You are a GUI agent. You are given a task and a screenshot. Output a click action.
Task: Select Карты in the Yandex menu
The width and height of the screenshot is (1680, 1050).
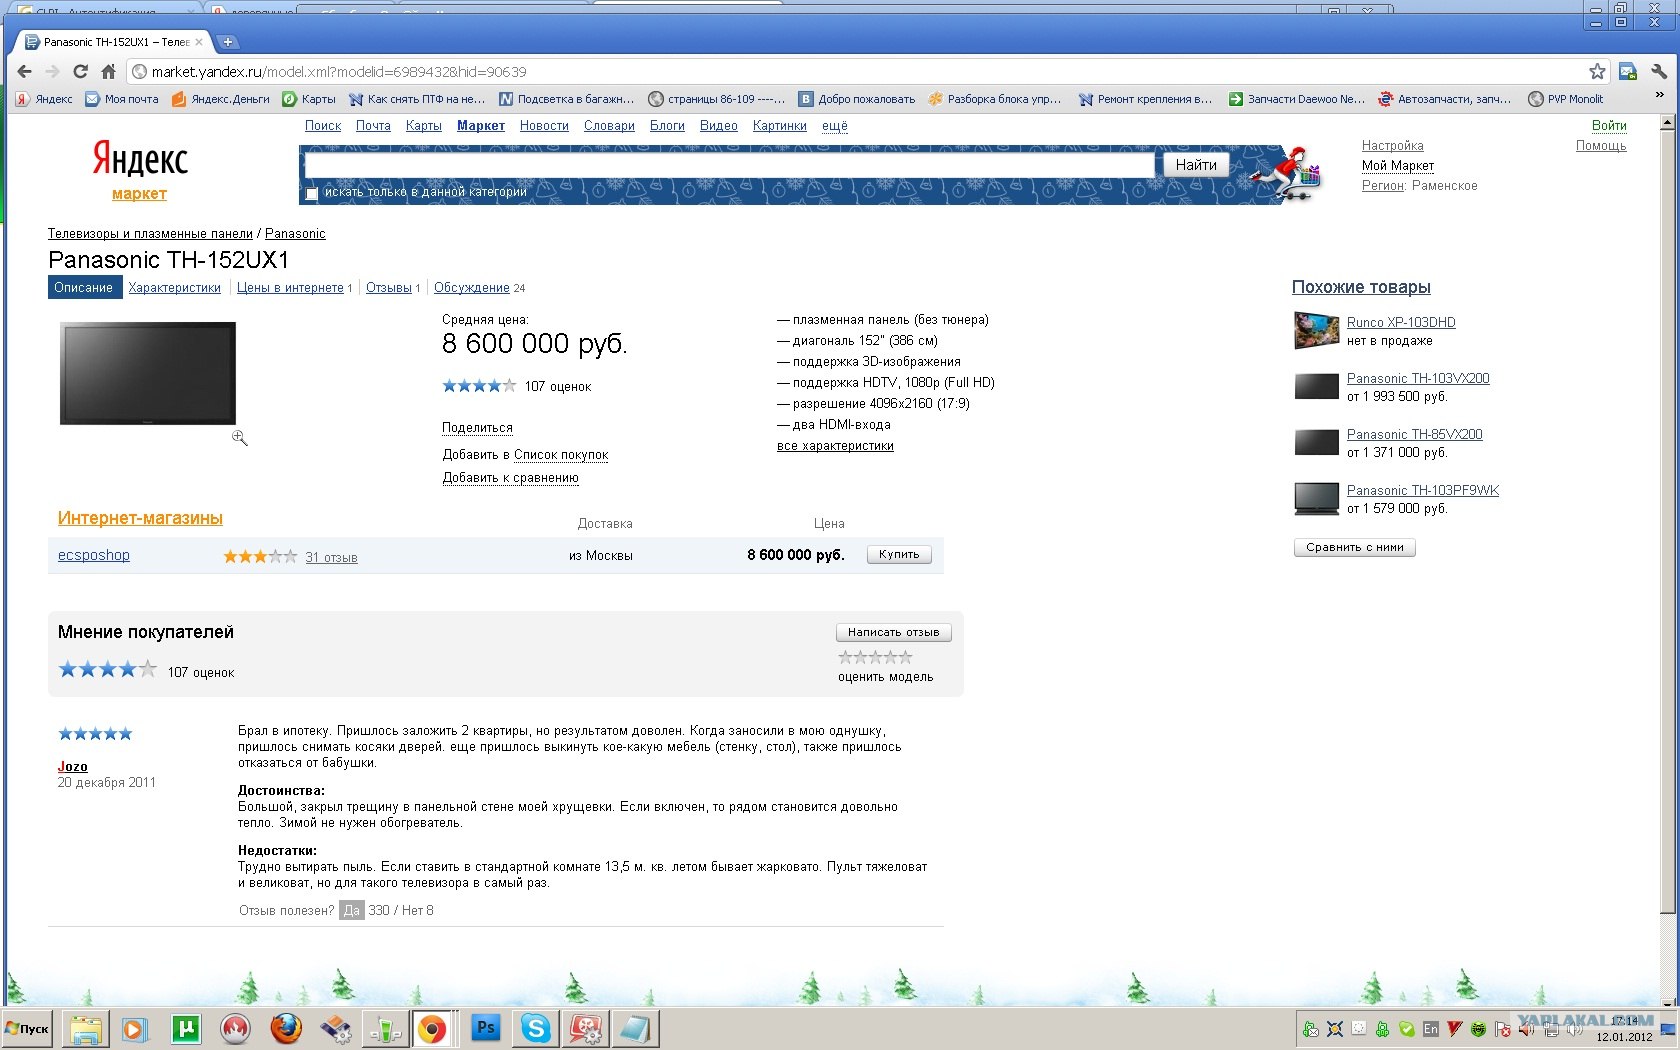(x=423, y=126)
